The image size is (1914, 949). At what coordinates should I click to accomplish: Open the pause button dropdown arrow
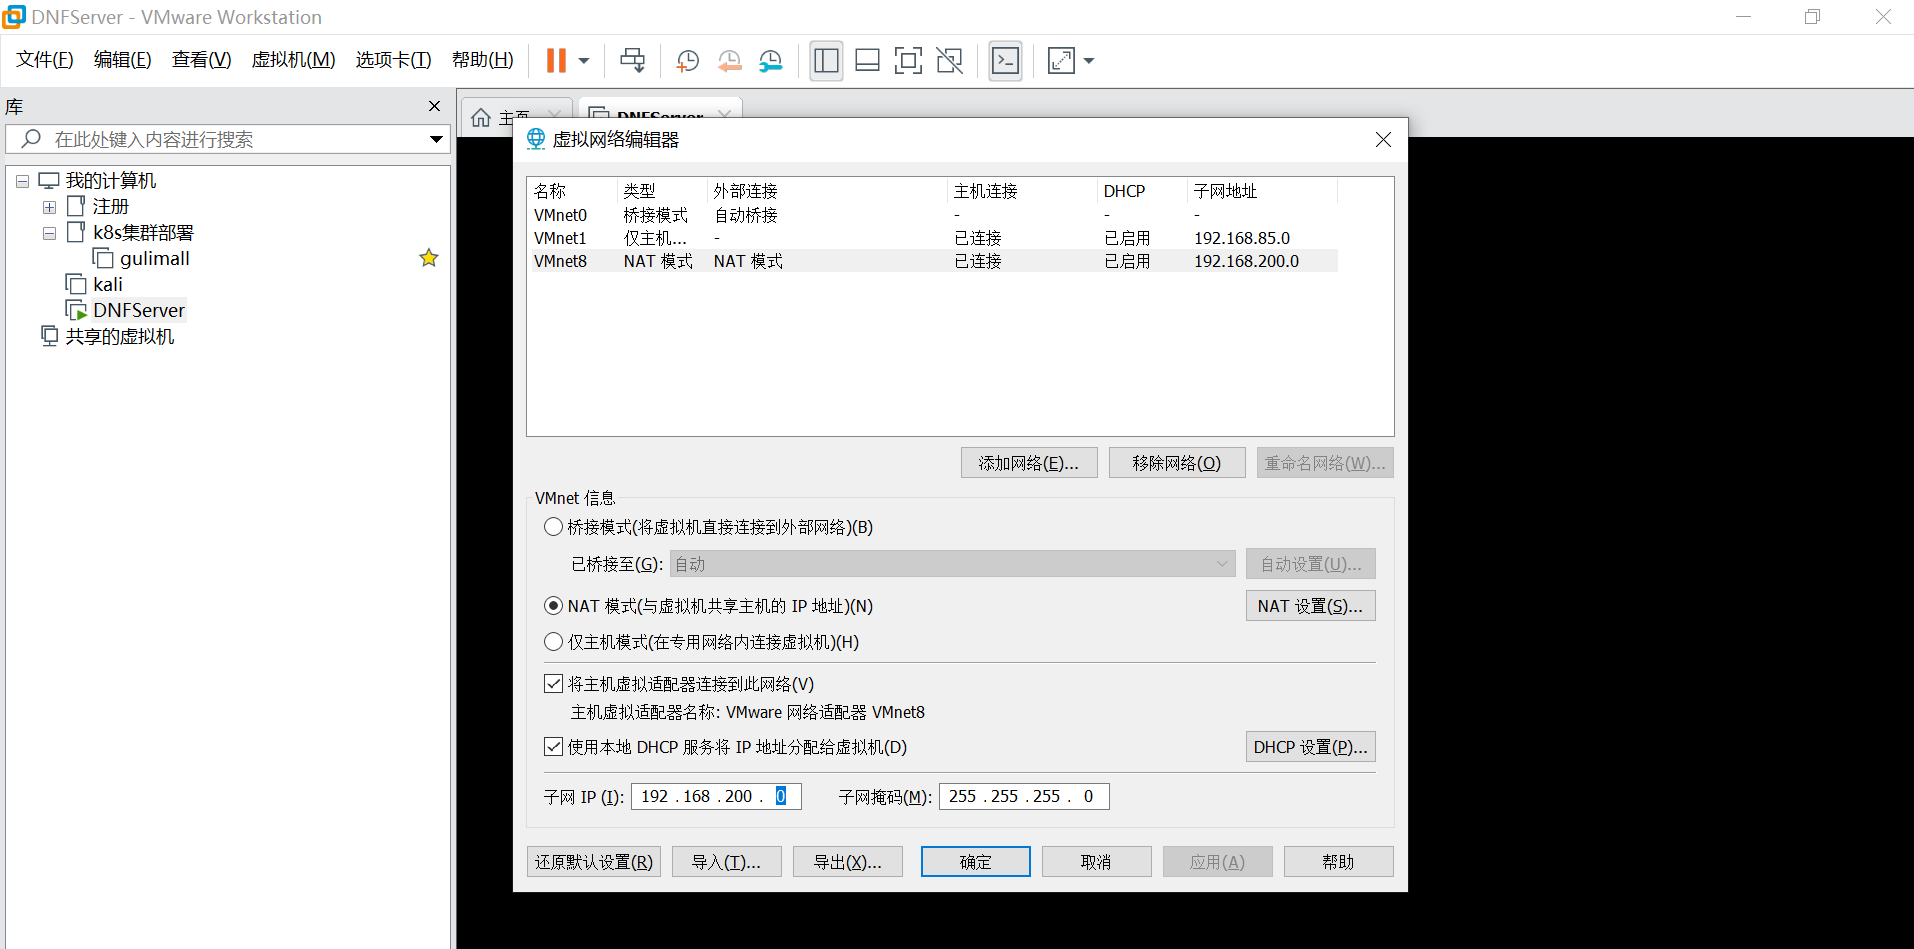584,61
